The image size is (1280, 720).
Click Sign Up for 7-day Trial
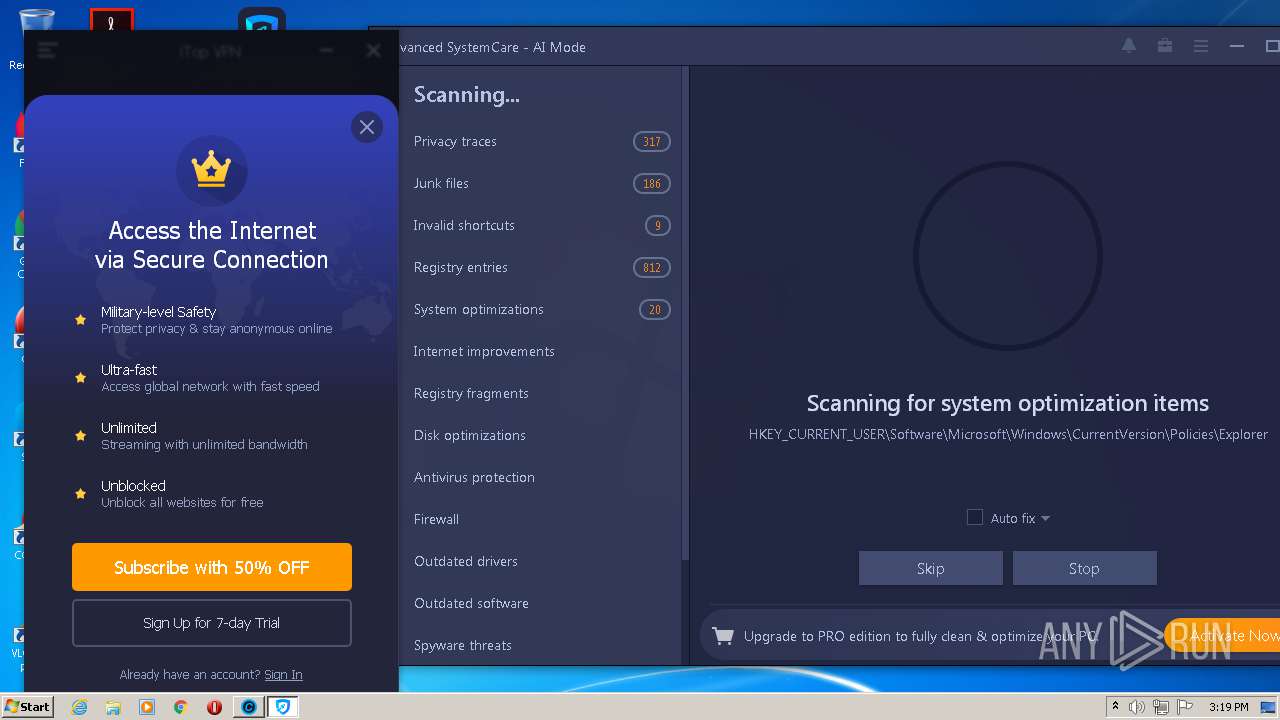[x=212, y=623]
